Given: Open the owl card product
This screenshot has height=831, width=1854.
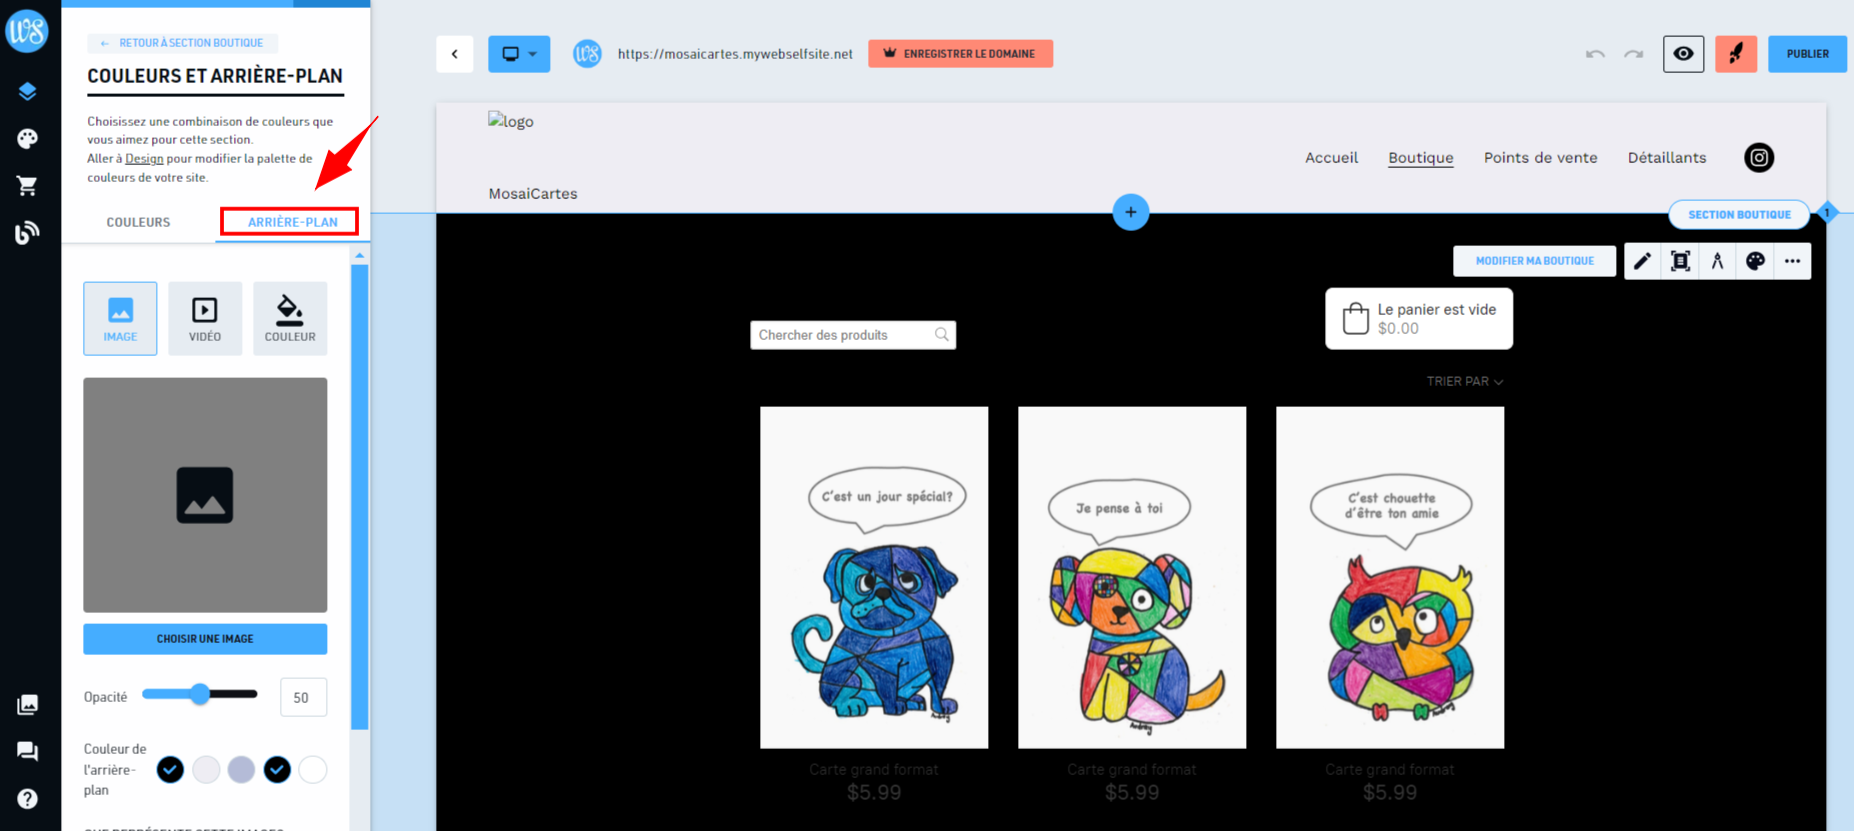Looking at the screenshot, I should pyautogui.click(x=1390, y=577).
